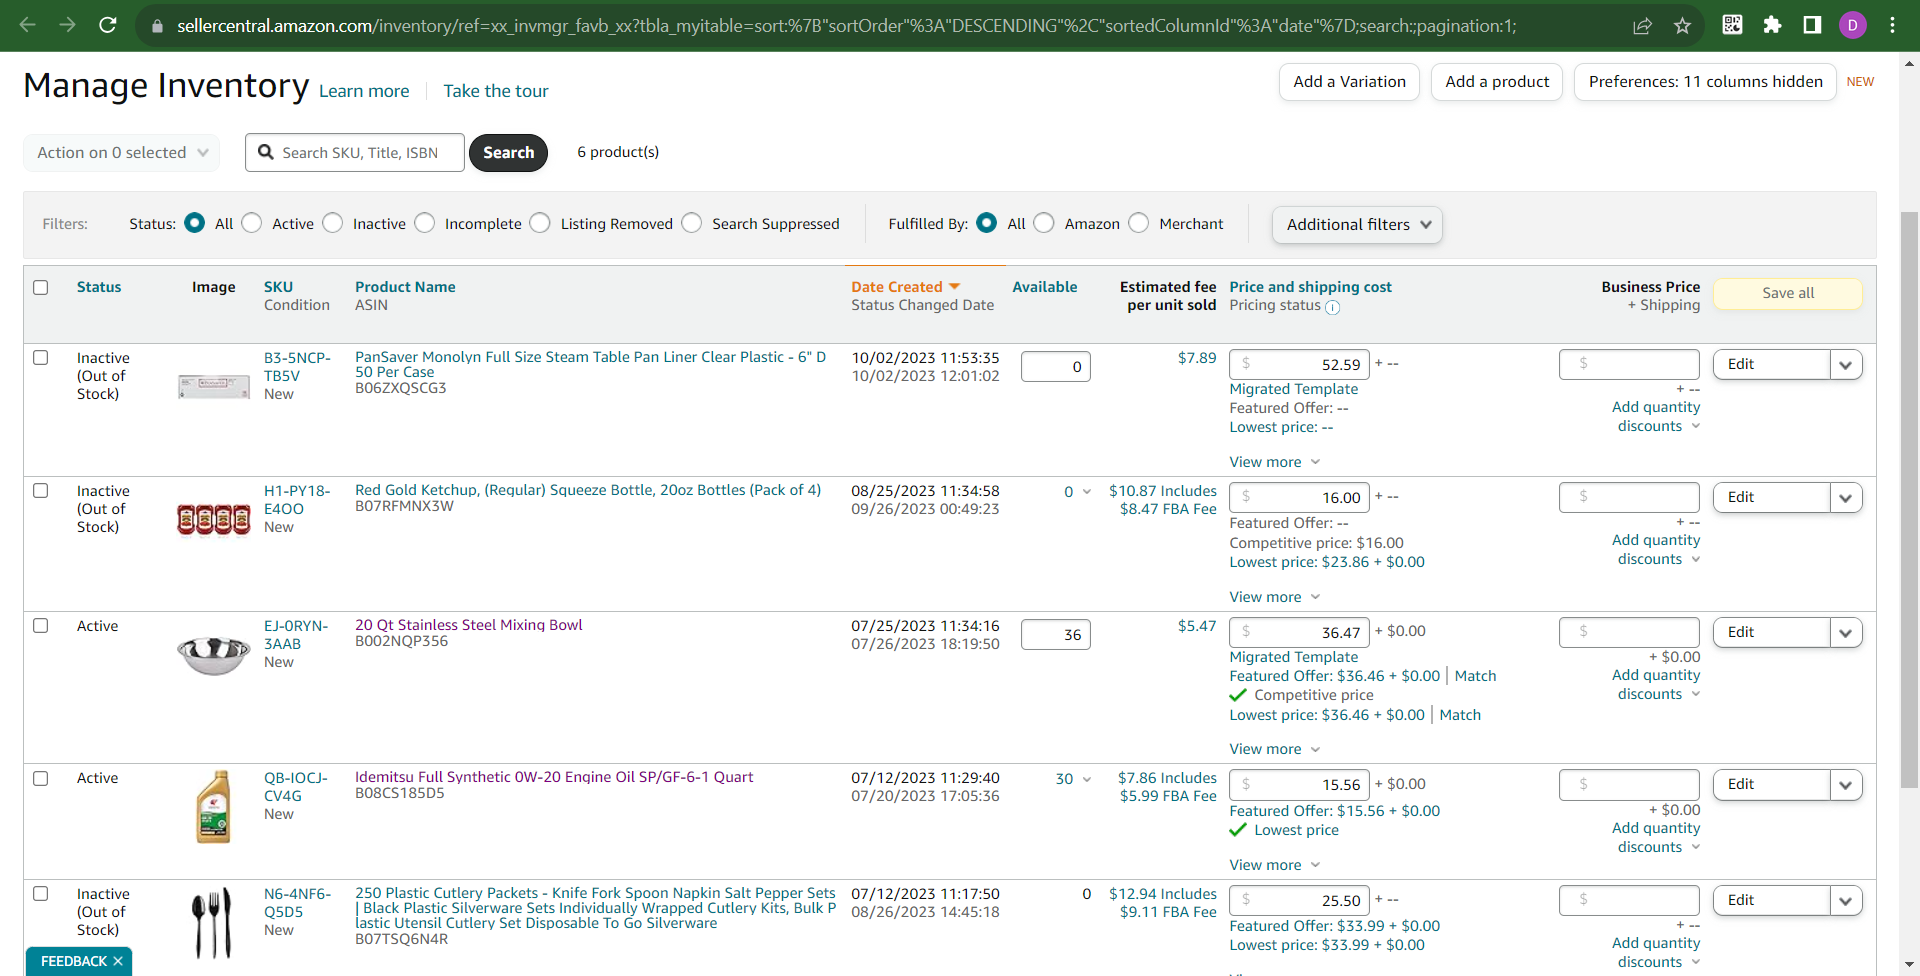Select the Red Gold Ketchup row checkbox
This screenshot has height=976, width=1920.
pyautogui.click(x=41, y=491)
